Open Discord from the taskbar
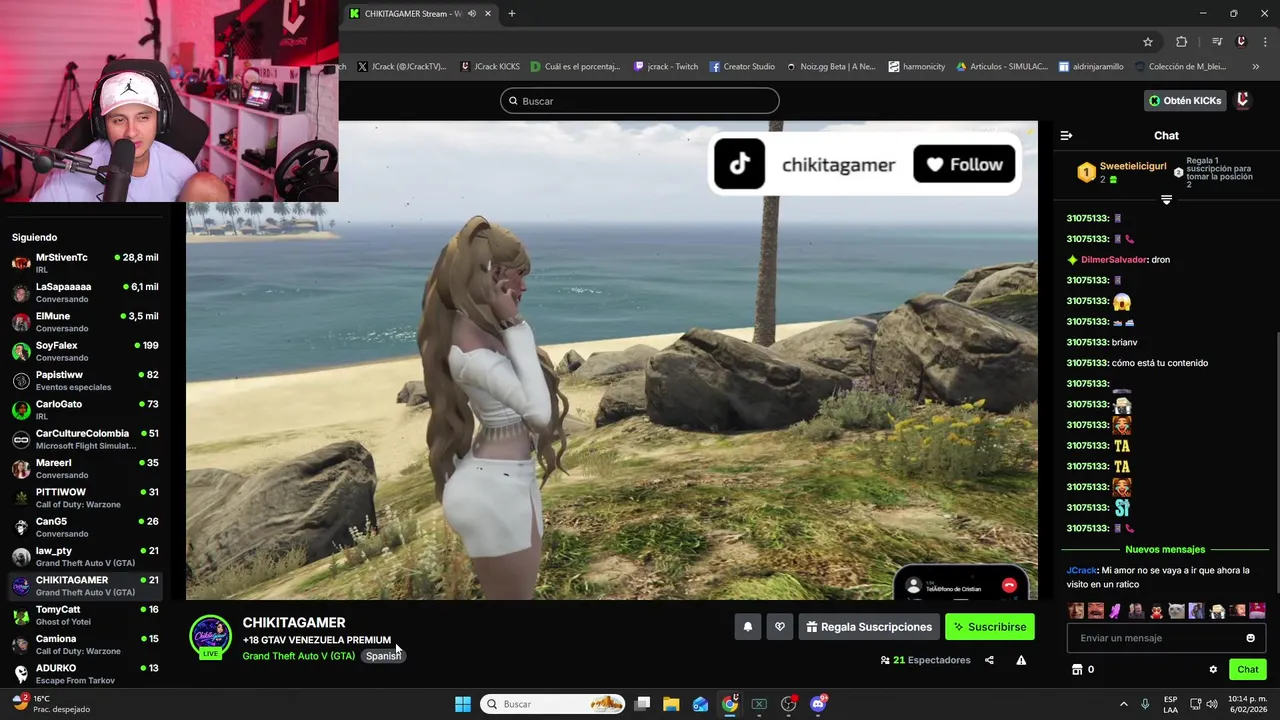 point(818,704)
